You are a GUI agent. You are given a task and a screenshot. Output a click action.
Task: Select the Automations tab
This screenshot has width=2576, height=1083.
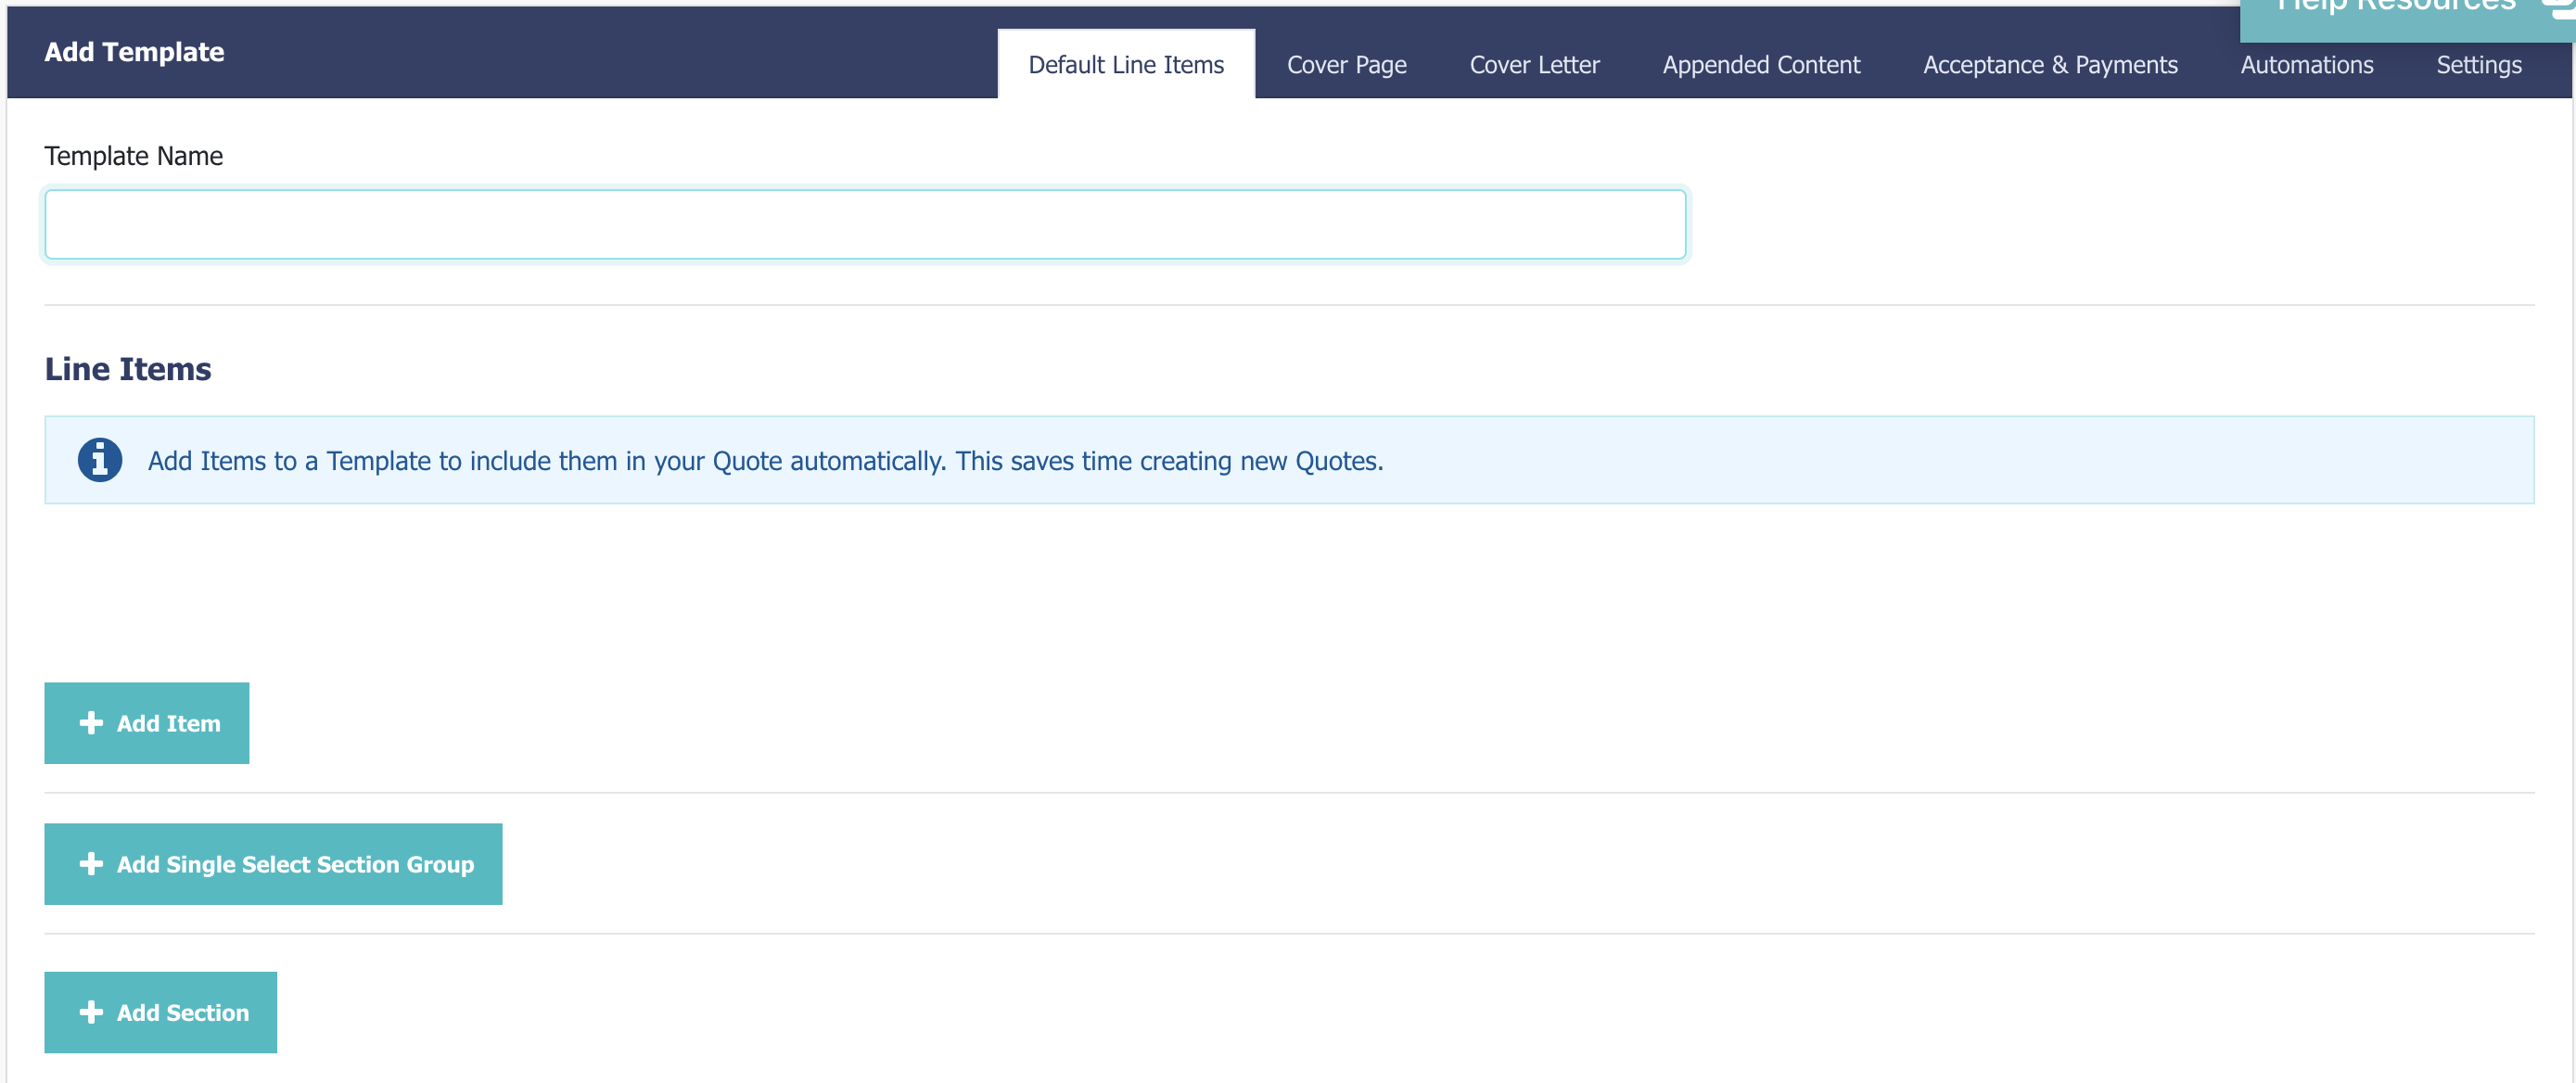(x=2306, y=65)
